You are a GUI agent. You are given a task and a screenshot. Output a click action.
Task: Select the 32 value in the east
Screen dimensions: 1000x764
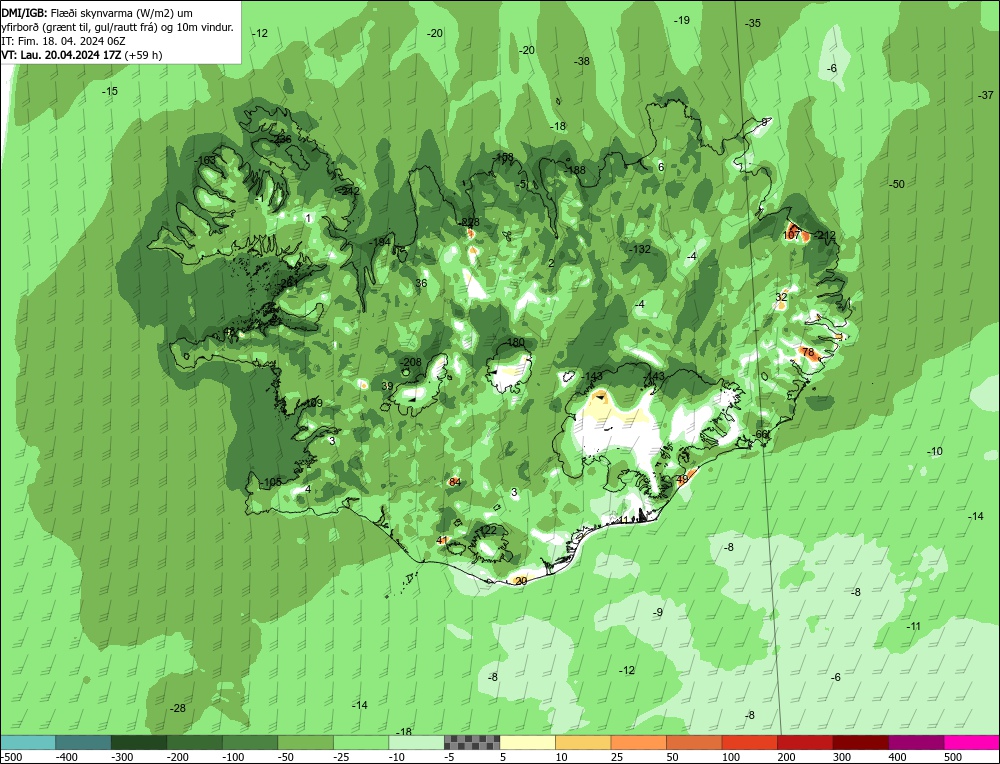[782, 297]
